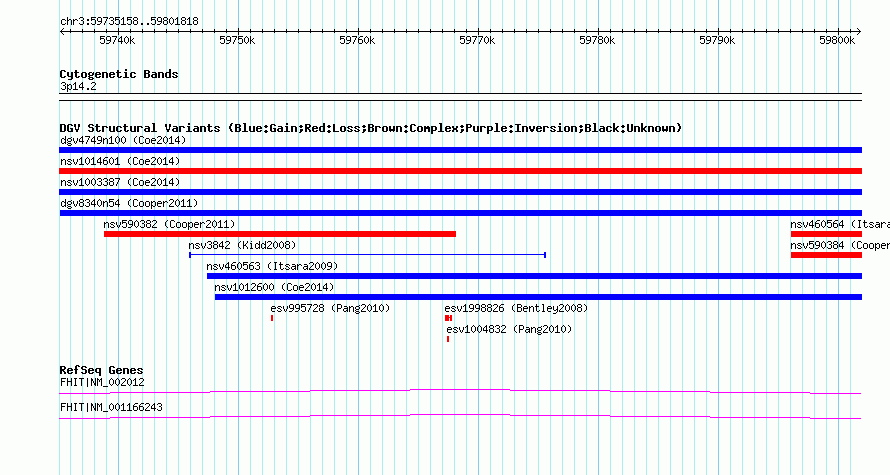Click the 59790k ruler tick label
Screen dimensions: 890x475
coord(717,40)
